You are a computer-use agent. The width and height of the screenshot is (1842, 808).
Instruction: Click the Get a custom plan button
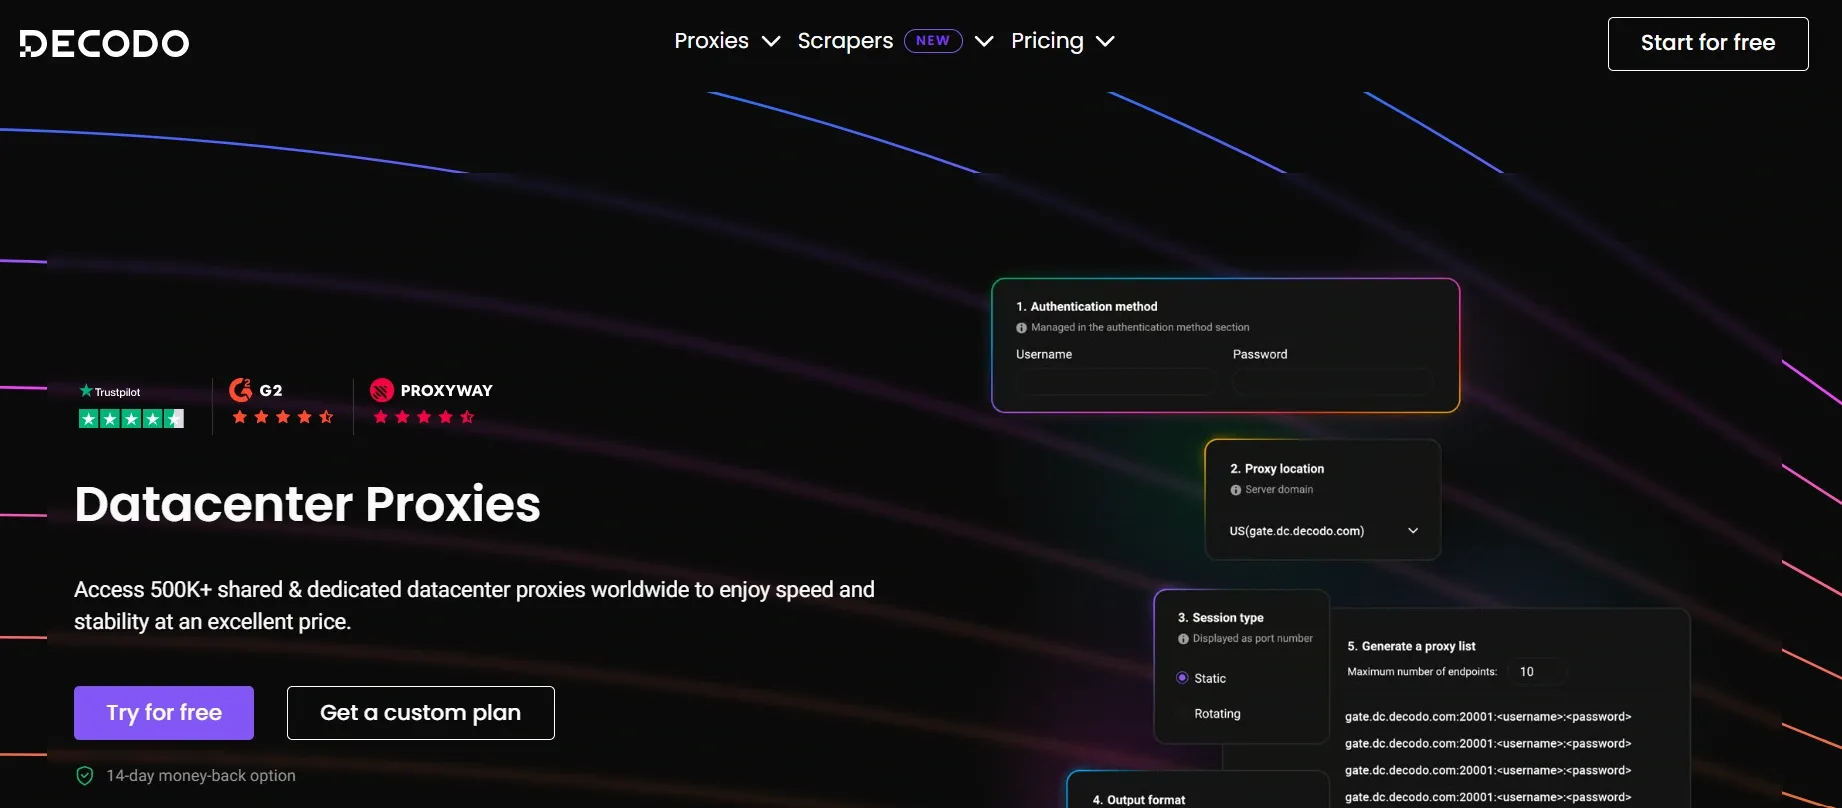click(x=421, y=713)
